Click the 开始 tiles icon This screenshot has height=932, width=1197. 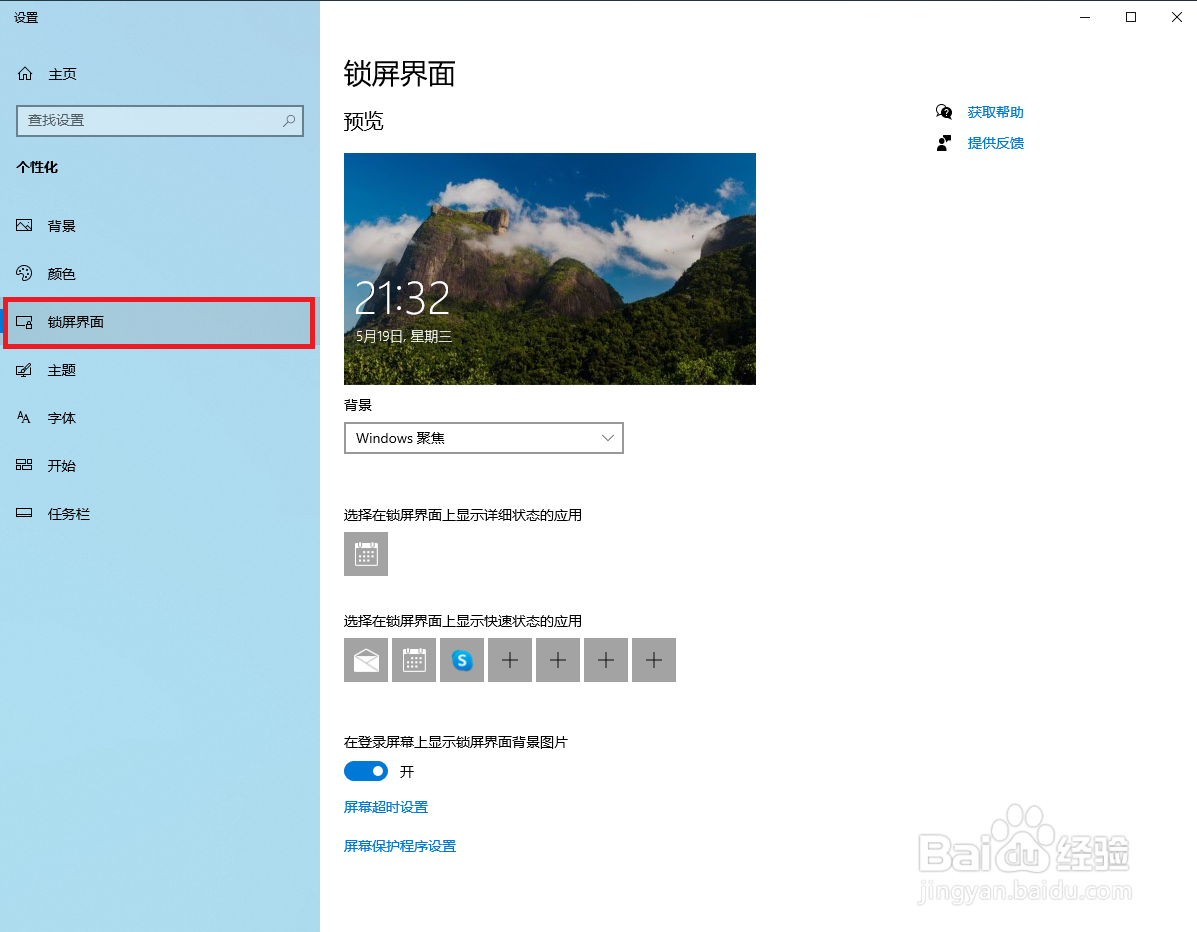[24, 465]
